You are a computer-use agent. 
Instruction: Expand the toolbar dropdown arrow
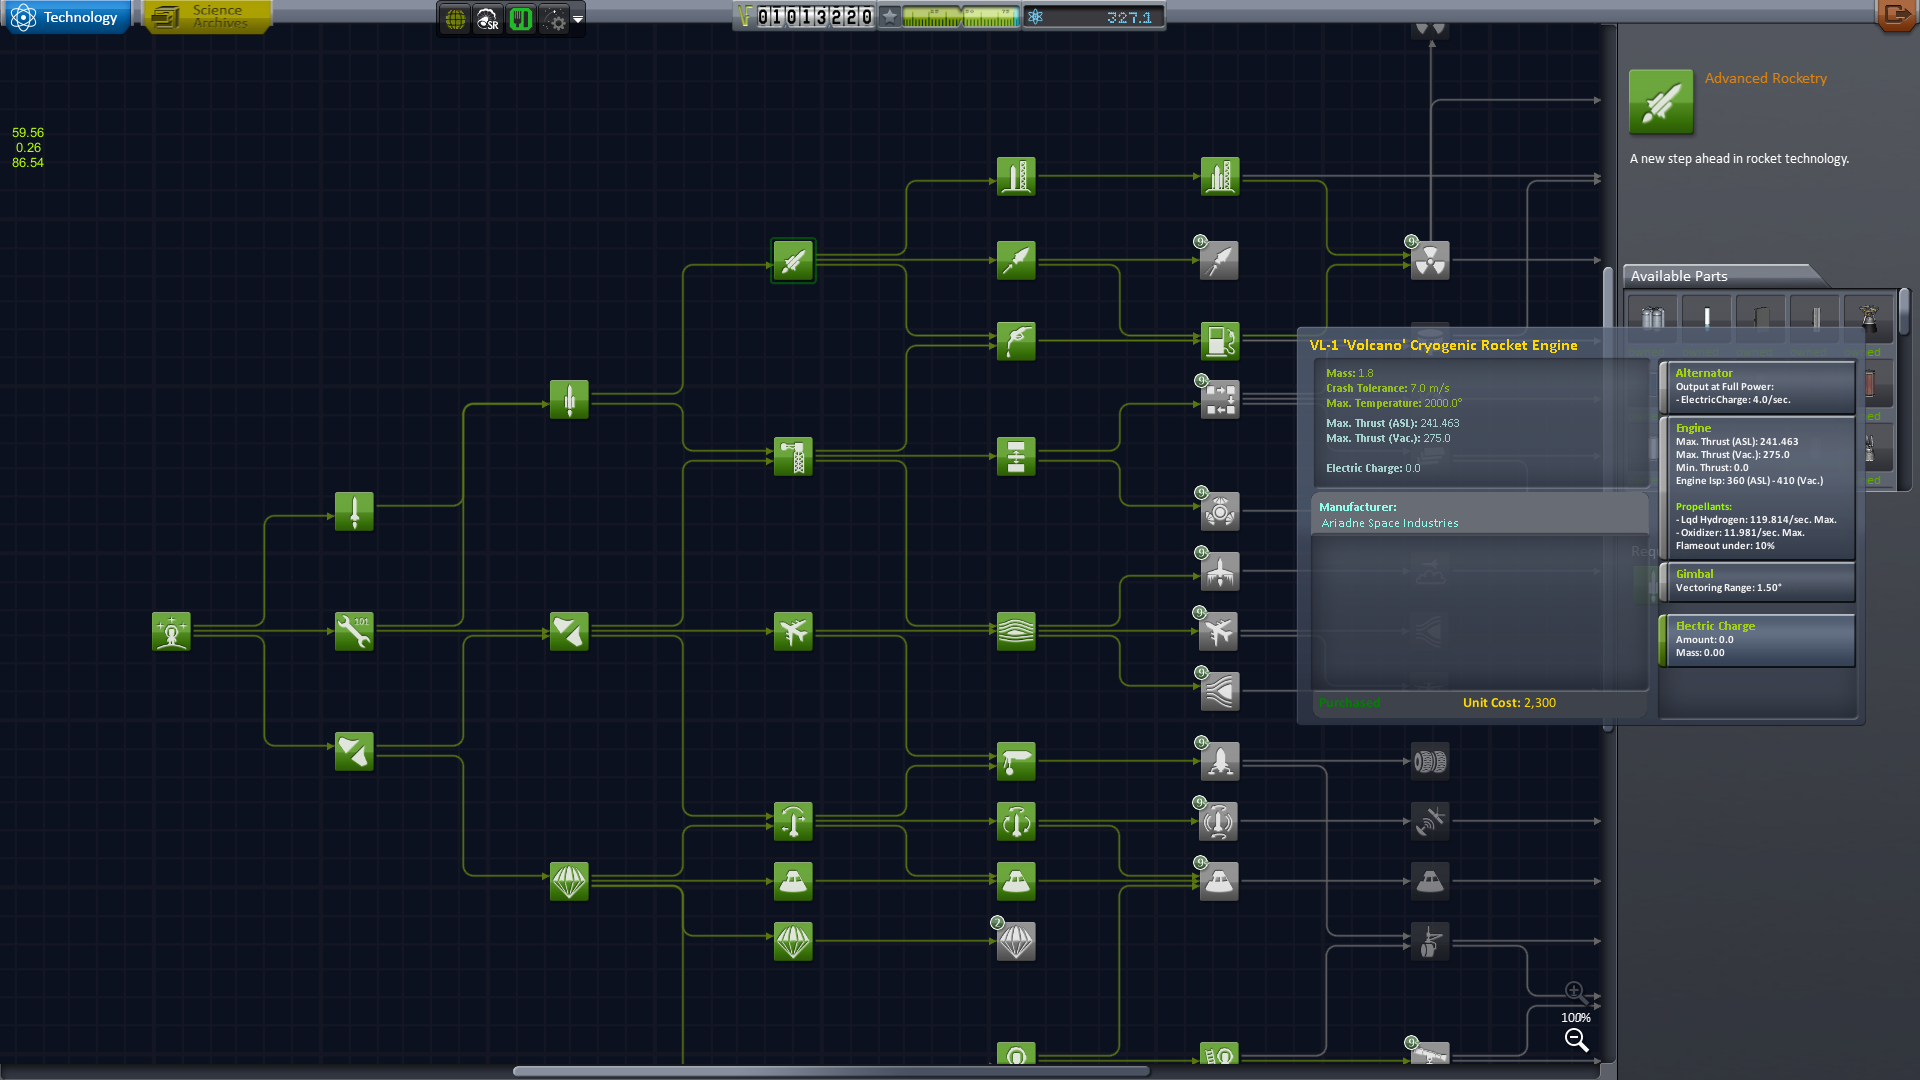[578, 19]
